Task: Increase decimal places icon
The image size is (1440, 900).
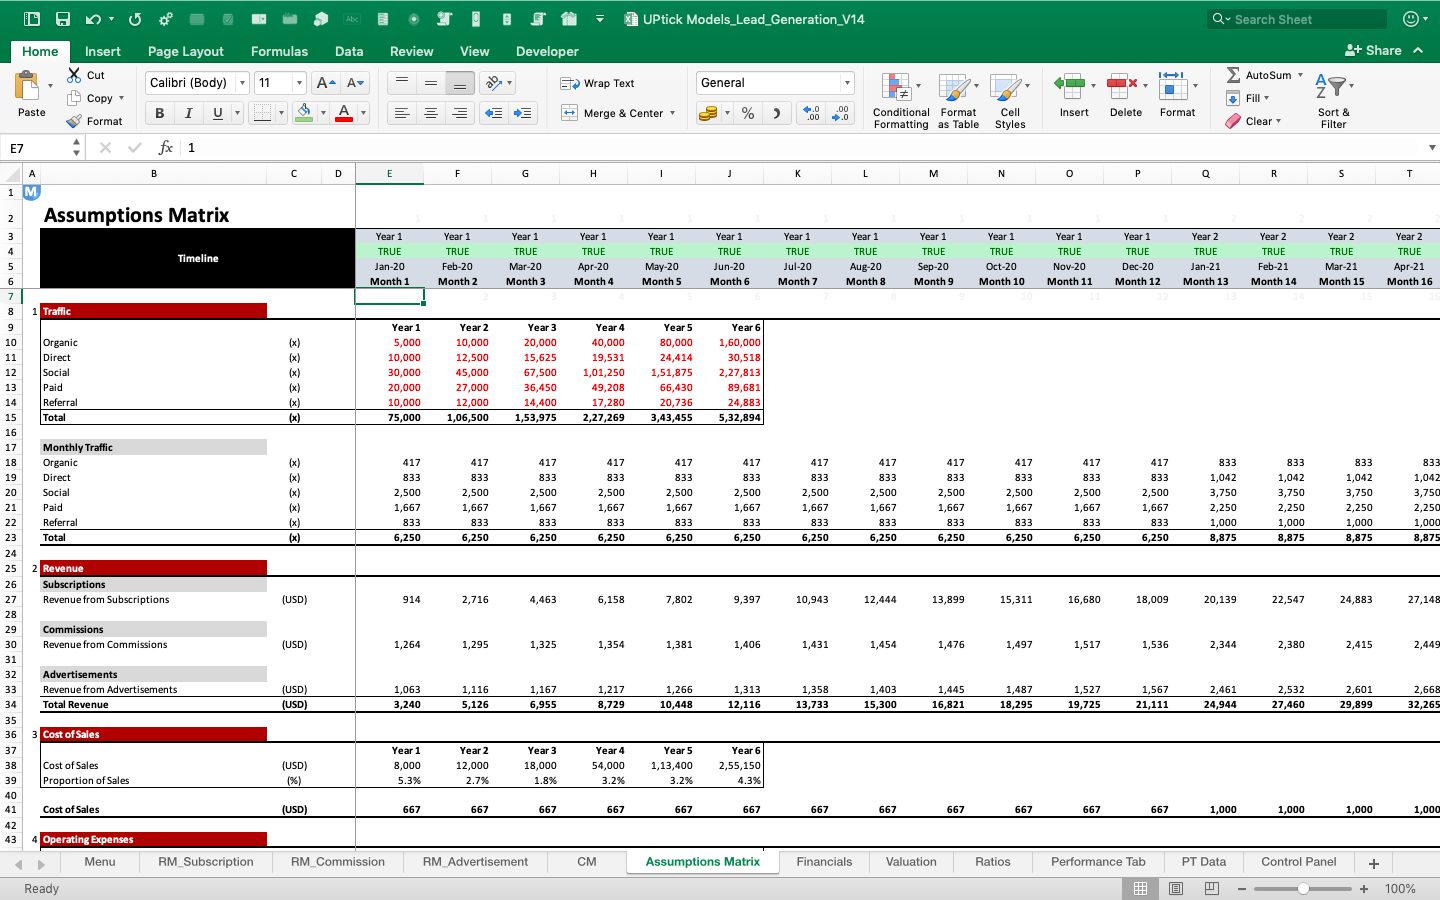Action: pyautogui.click(x=811, y=113)
